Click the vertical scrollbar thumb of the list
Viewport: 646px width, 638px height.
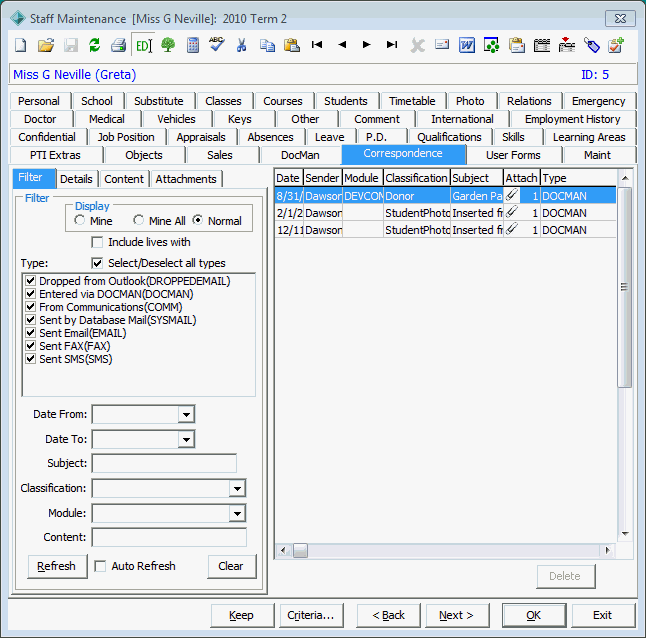click(625, 287)
